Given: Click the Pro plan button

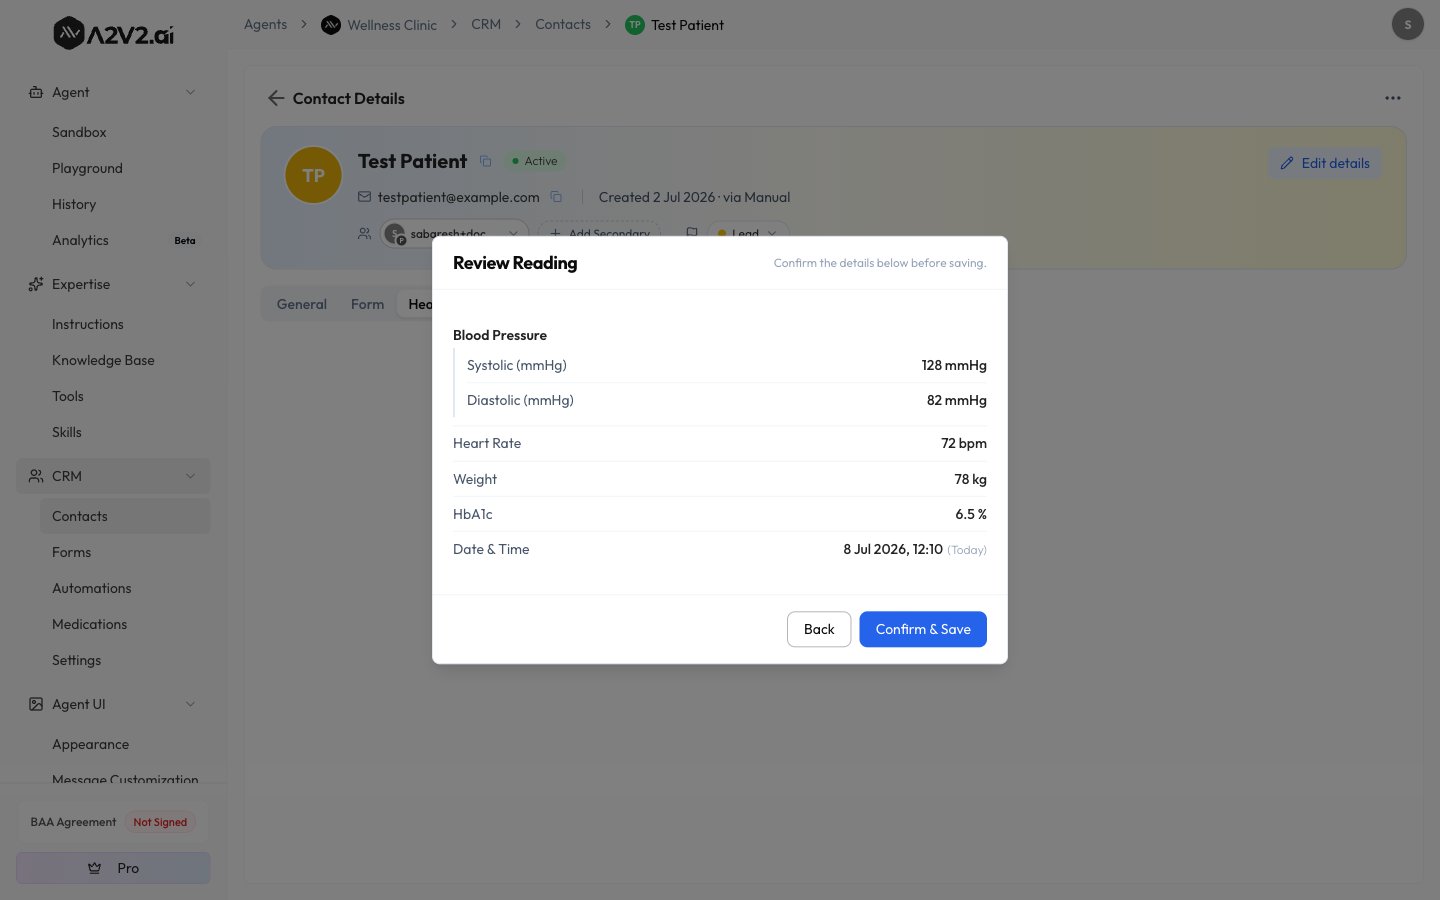Looking at the screenshot, I should [113, 868].
